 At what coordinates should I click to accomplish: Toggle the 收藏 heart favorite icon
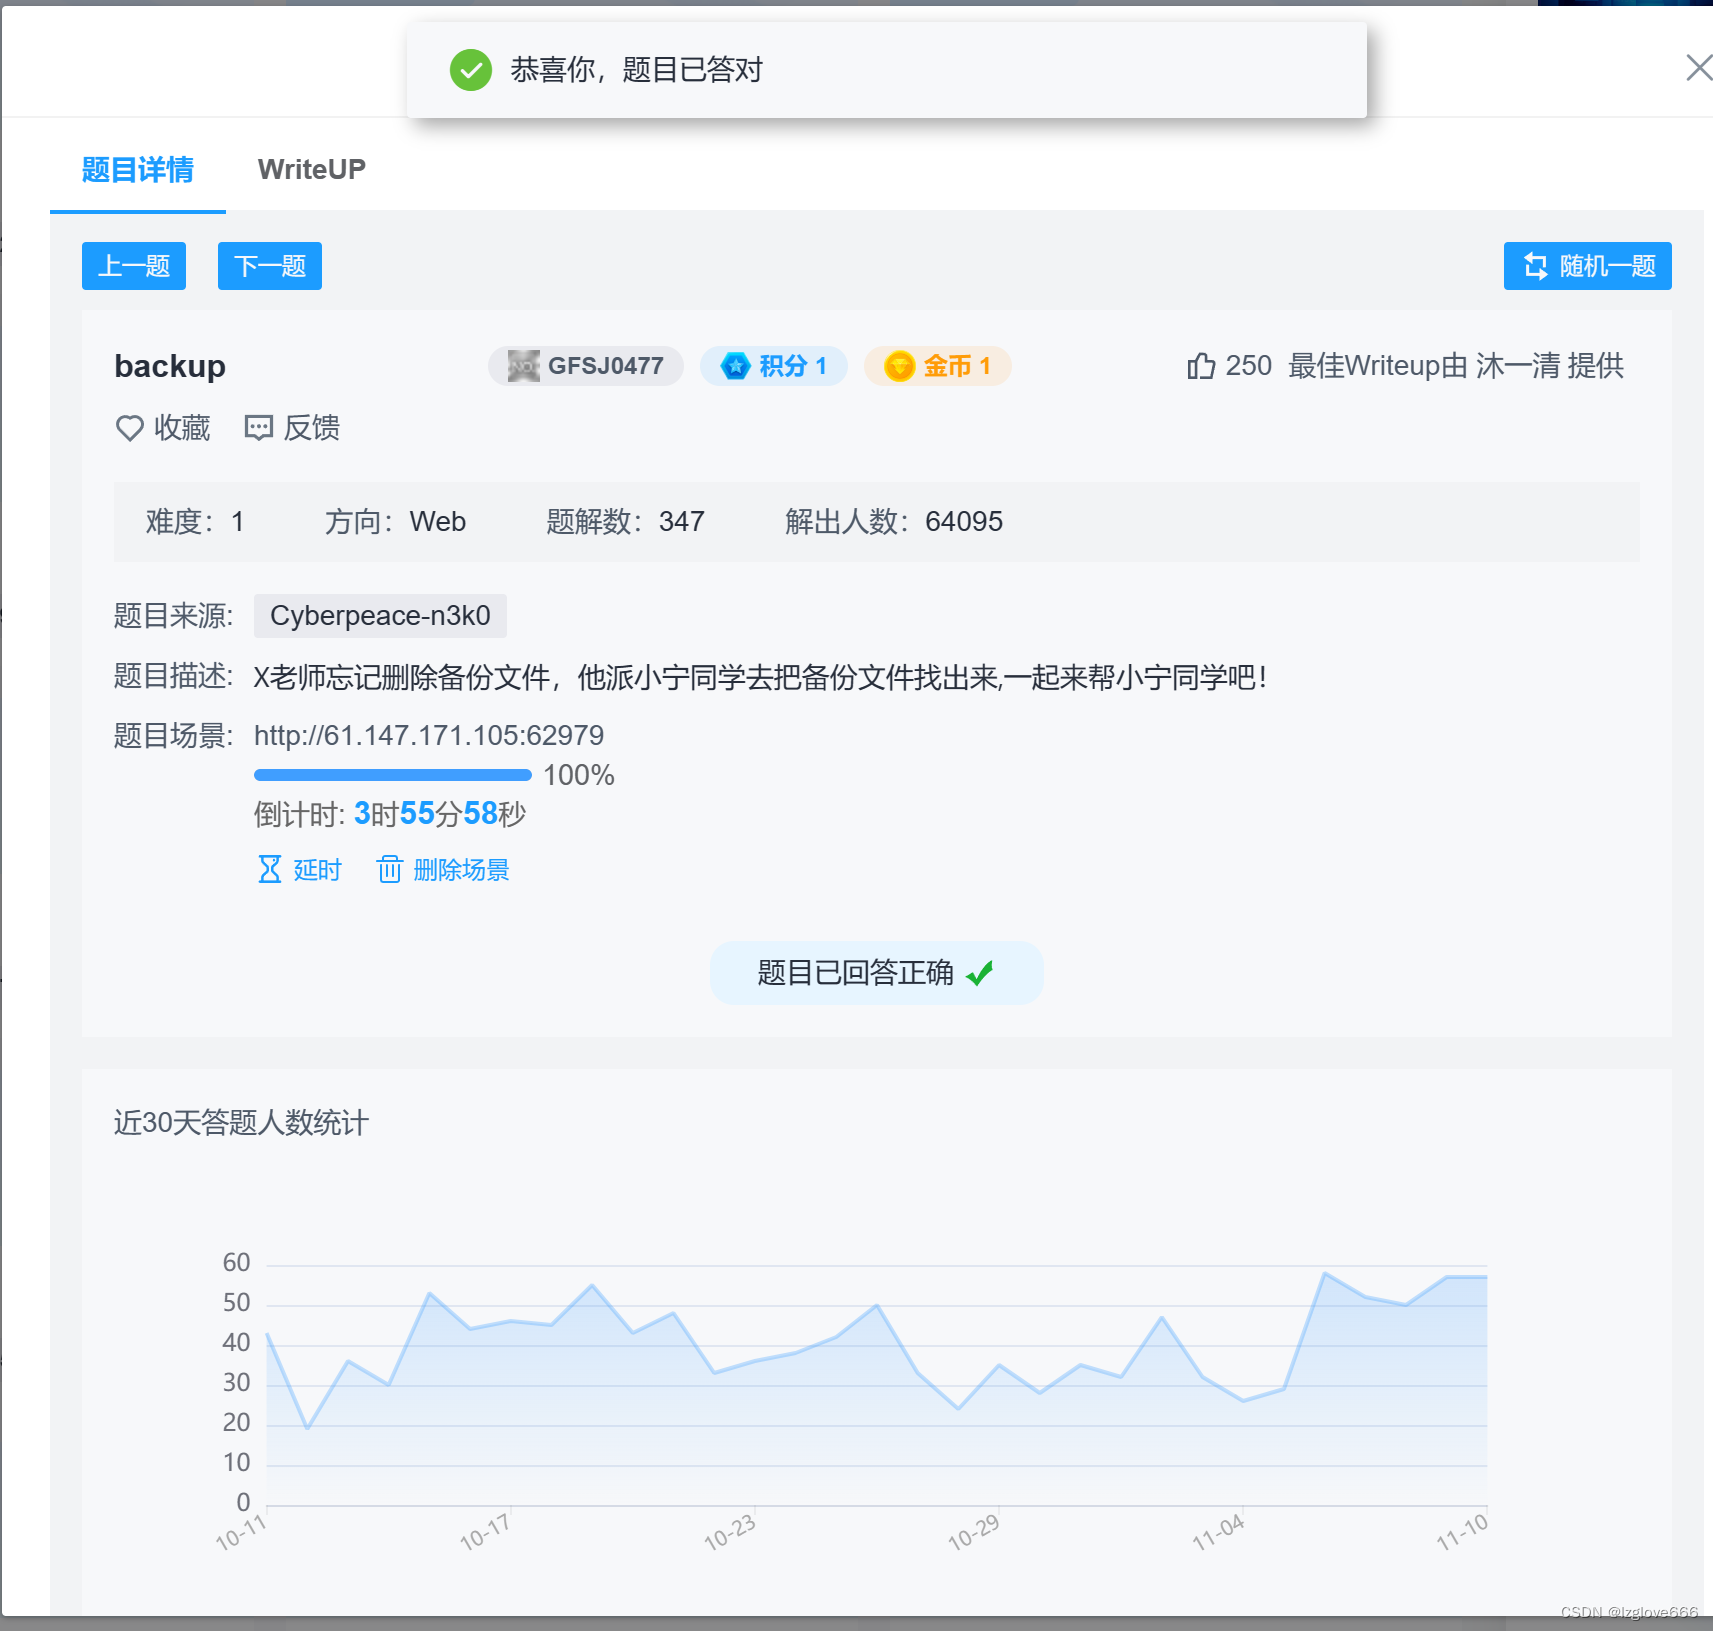129,428
